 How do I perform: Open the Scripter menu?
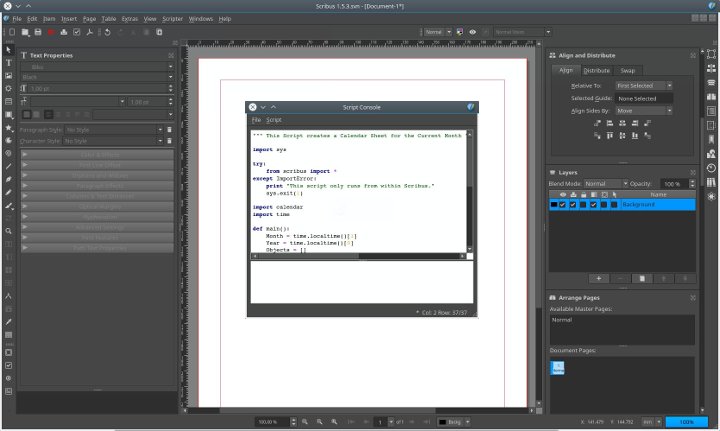[x=173, y=18]
